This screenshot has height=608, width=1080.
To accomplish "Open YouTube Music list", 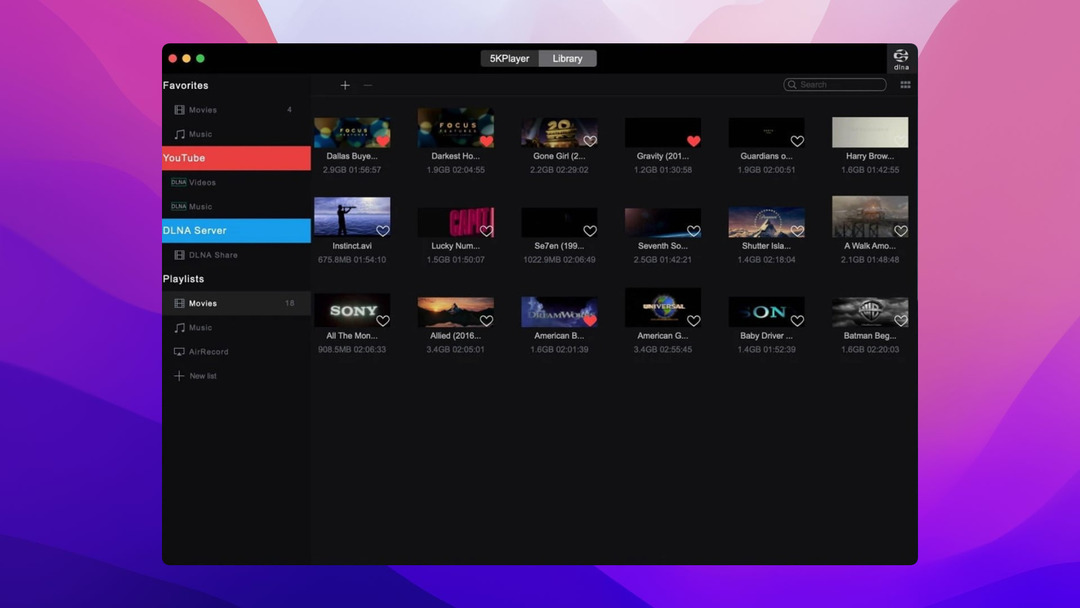I will pos(236,207).
